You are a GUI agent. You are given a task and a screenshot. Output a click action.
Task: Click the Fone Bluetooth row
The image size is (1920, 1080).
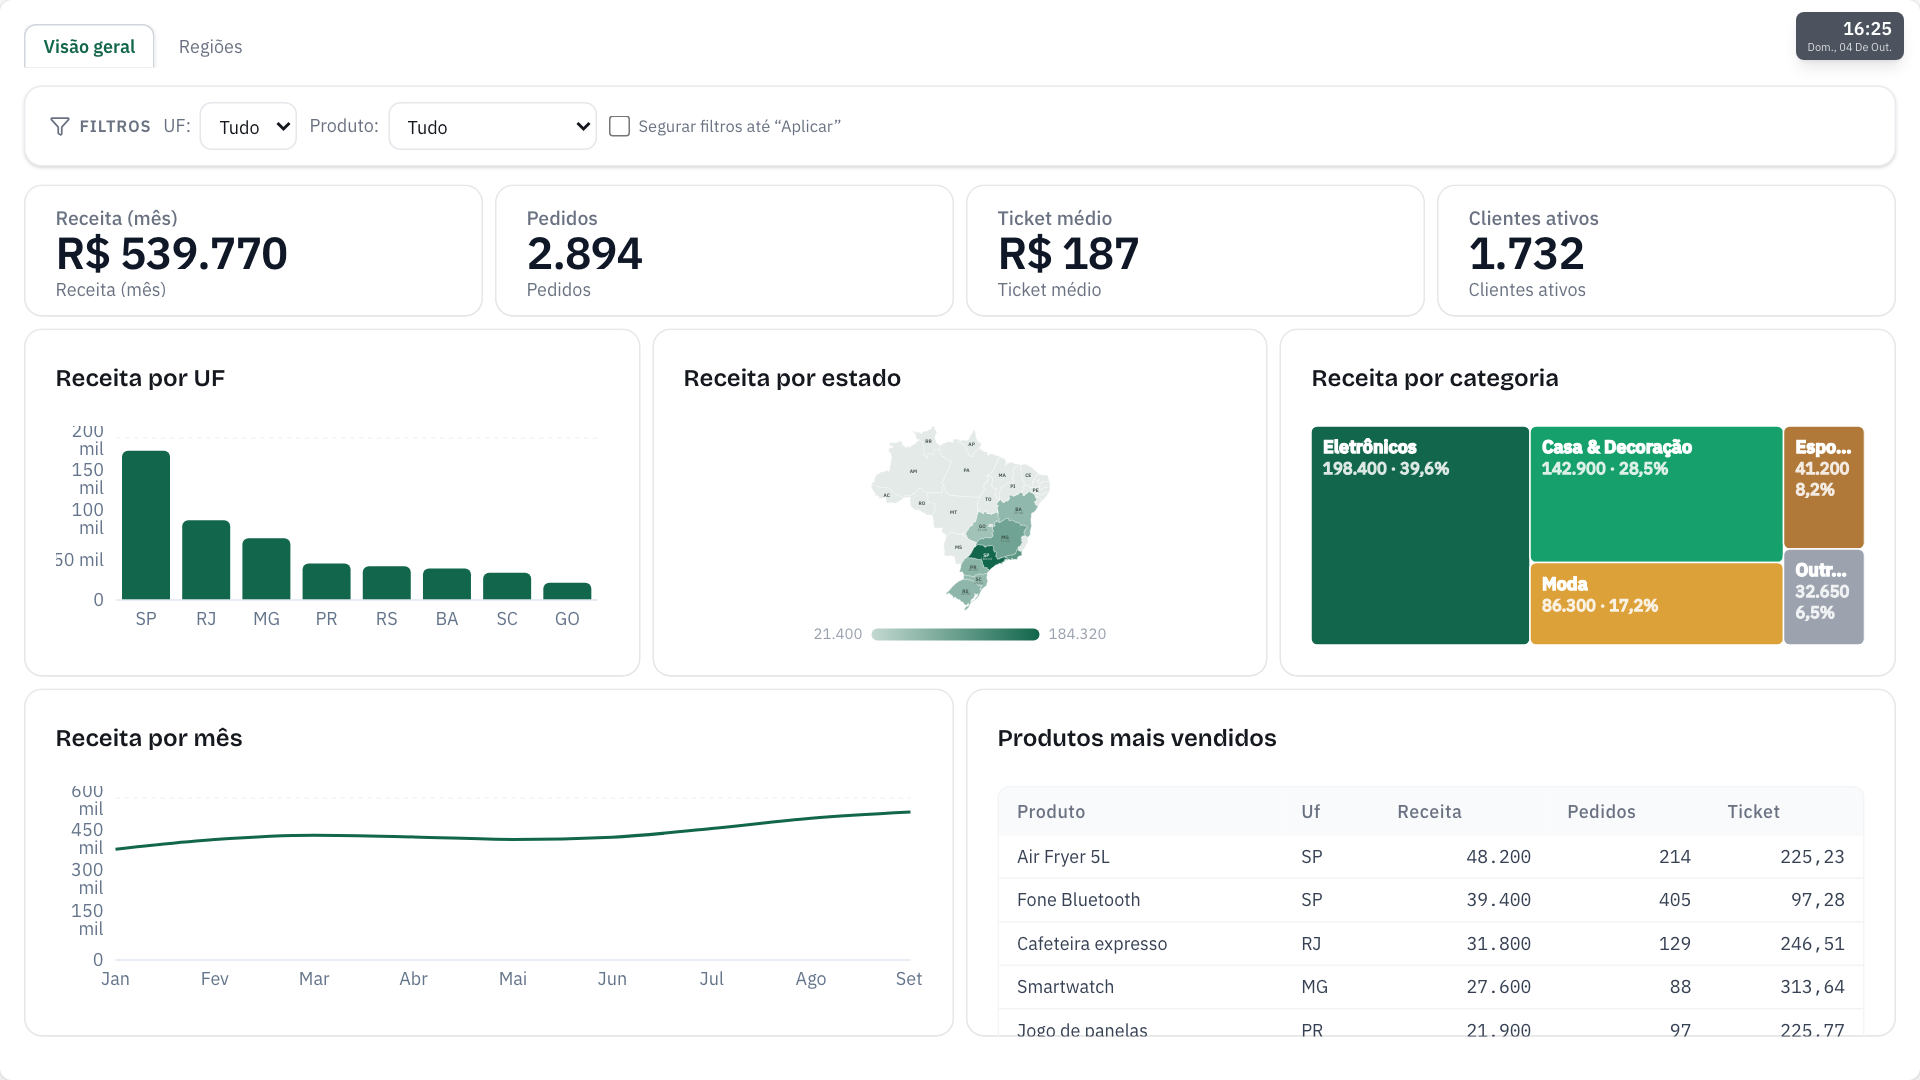click(1430, 900)
